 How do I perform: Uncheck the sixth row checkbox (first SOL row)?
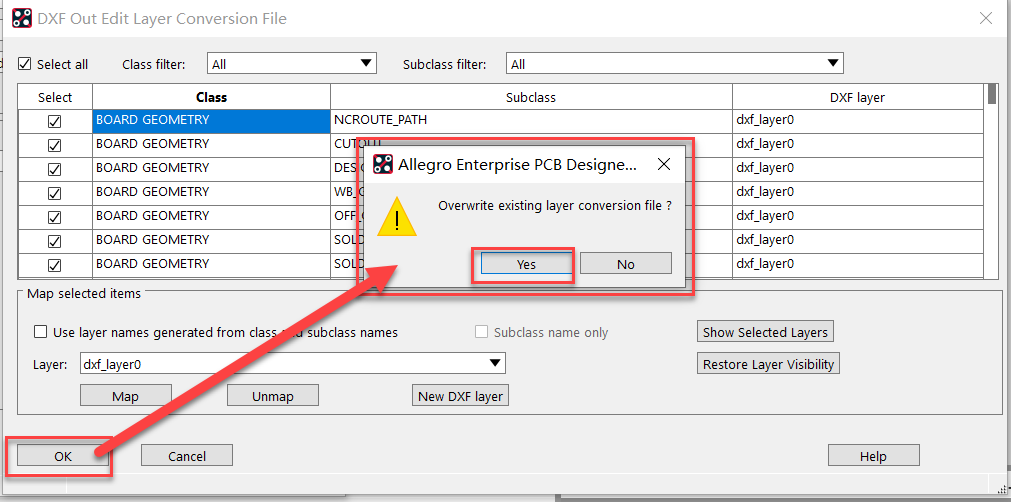55,241
